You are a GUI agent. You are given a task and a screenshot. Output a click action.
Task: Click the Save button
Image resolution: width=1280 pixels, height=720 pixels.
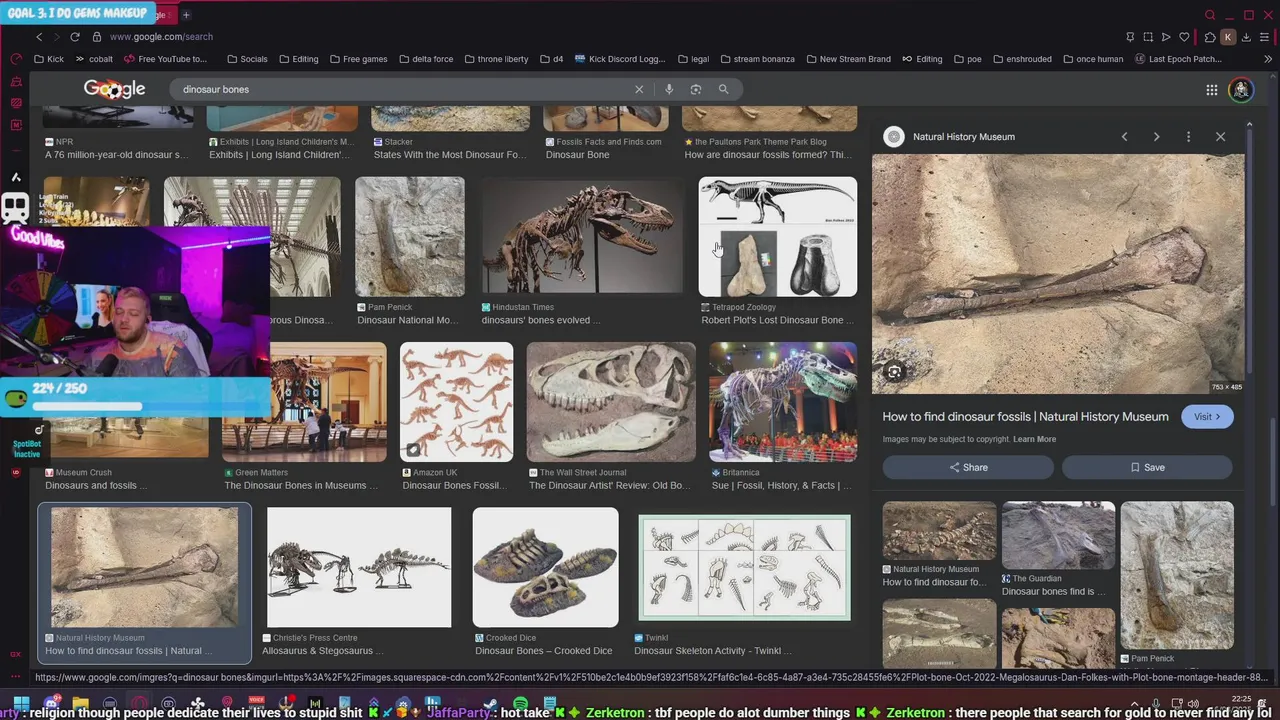click(x=1147, y=467)
